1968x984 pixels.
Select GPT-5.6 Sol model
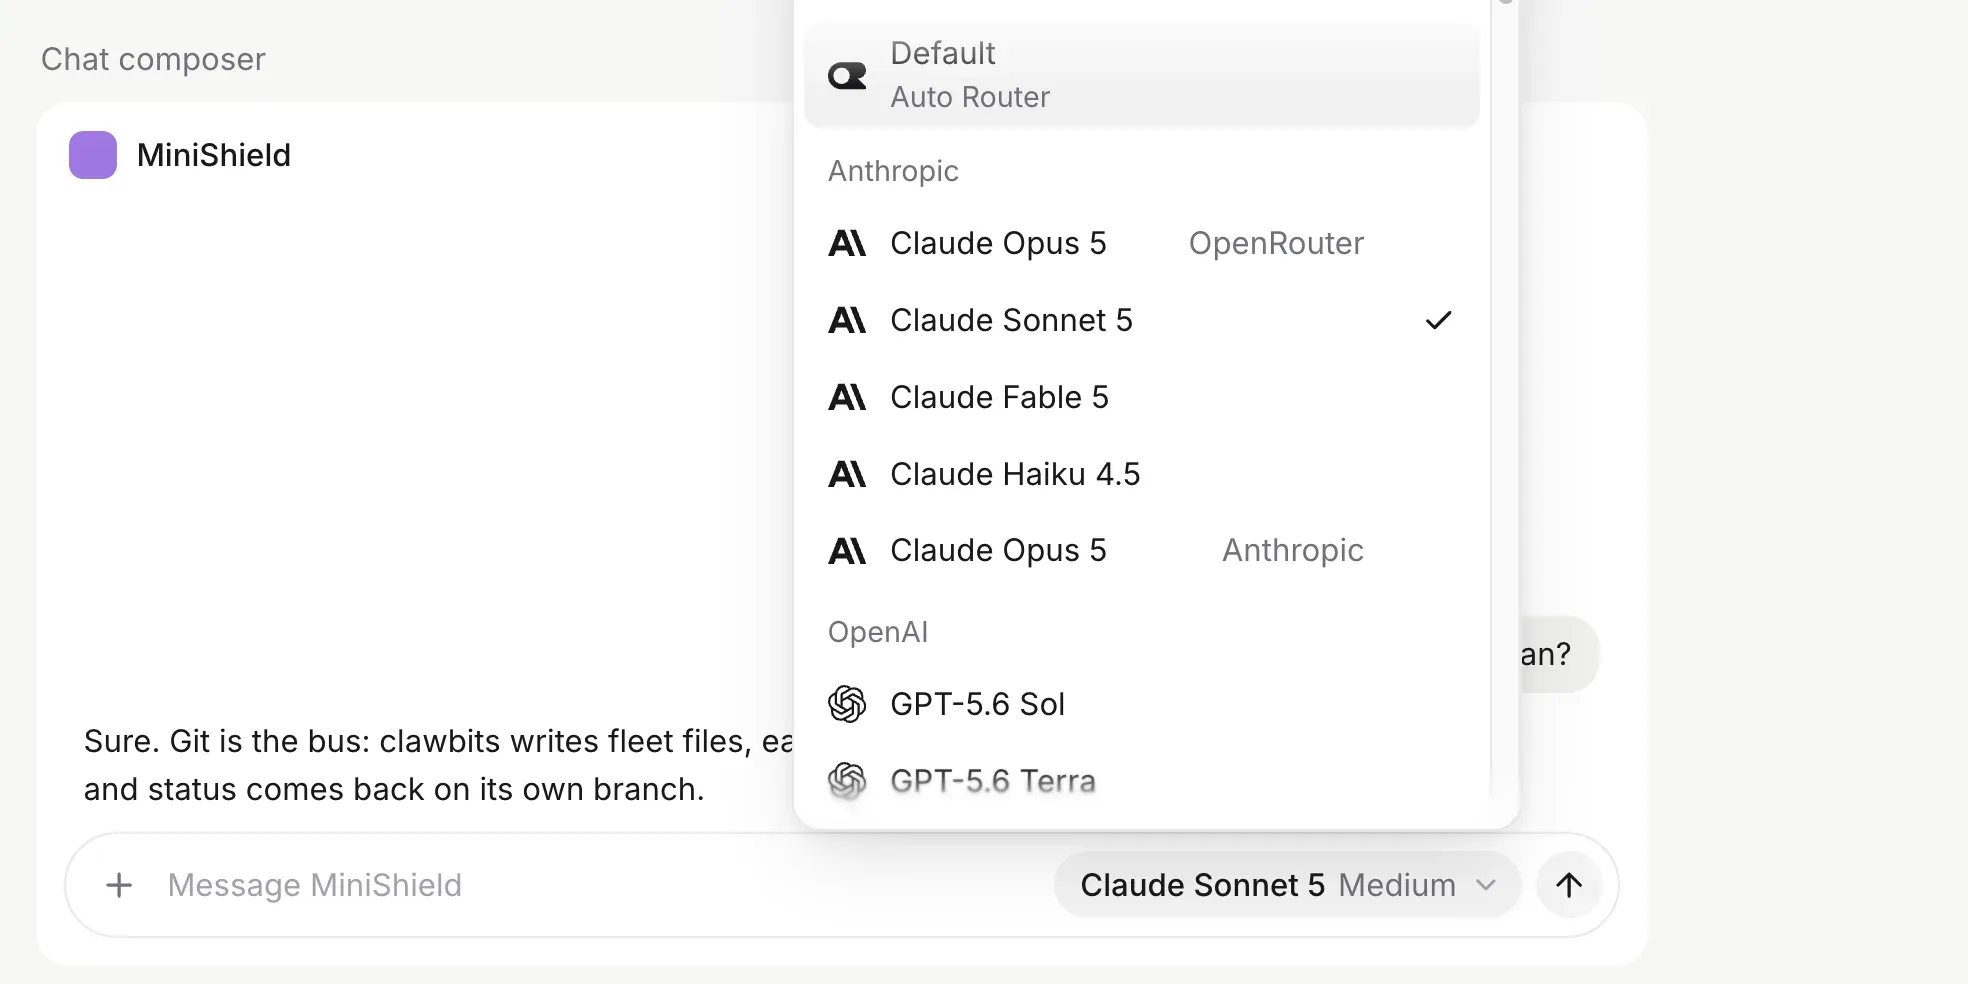pyautogui.click(x=1142, y=704)
